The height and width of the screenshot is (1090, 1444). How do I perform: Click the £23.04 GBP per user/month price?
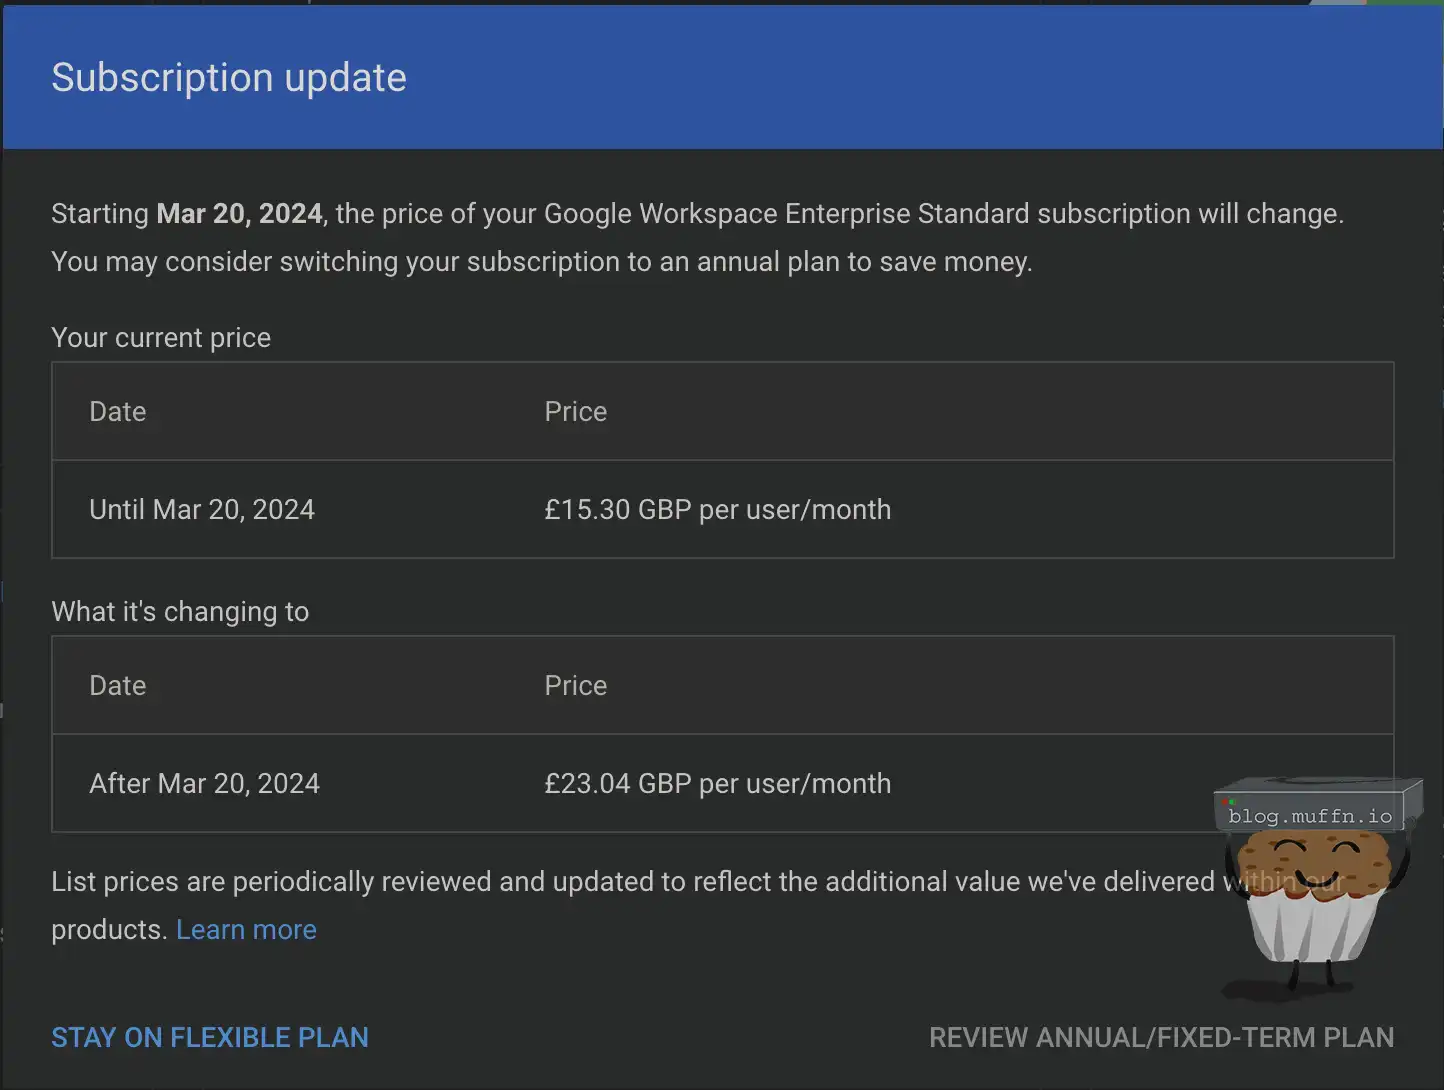(x=717, y=783)
